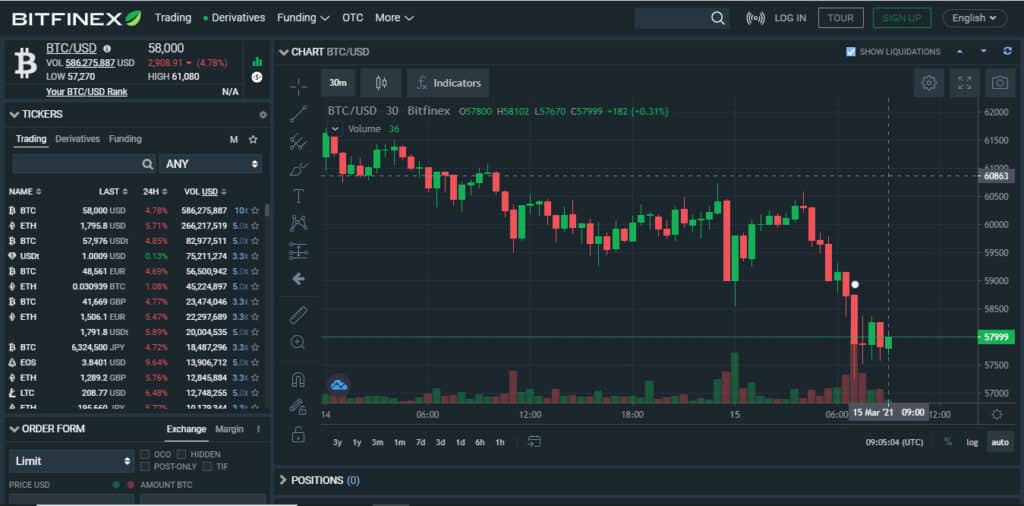This screenshot has height=506, width=1024.
Task: Switch chart to fullscreen mode
Action: [x=965, y=83]
